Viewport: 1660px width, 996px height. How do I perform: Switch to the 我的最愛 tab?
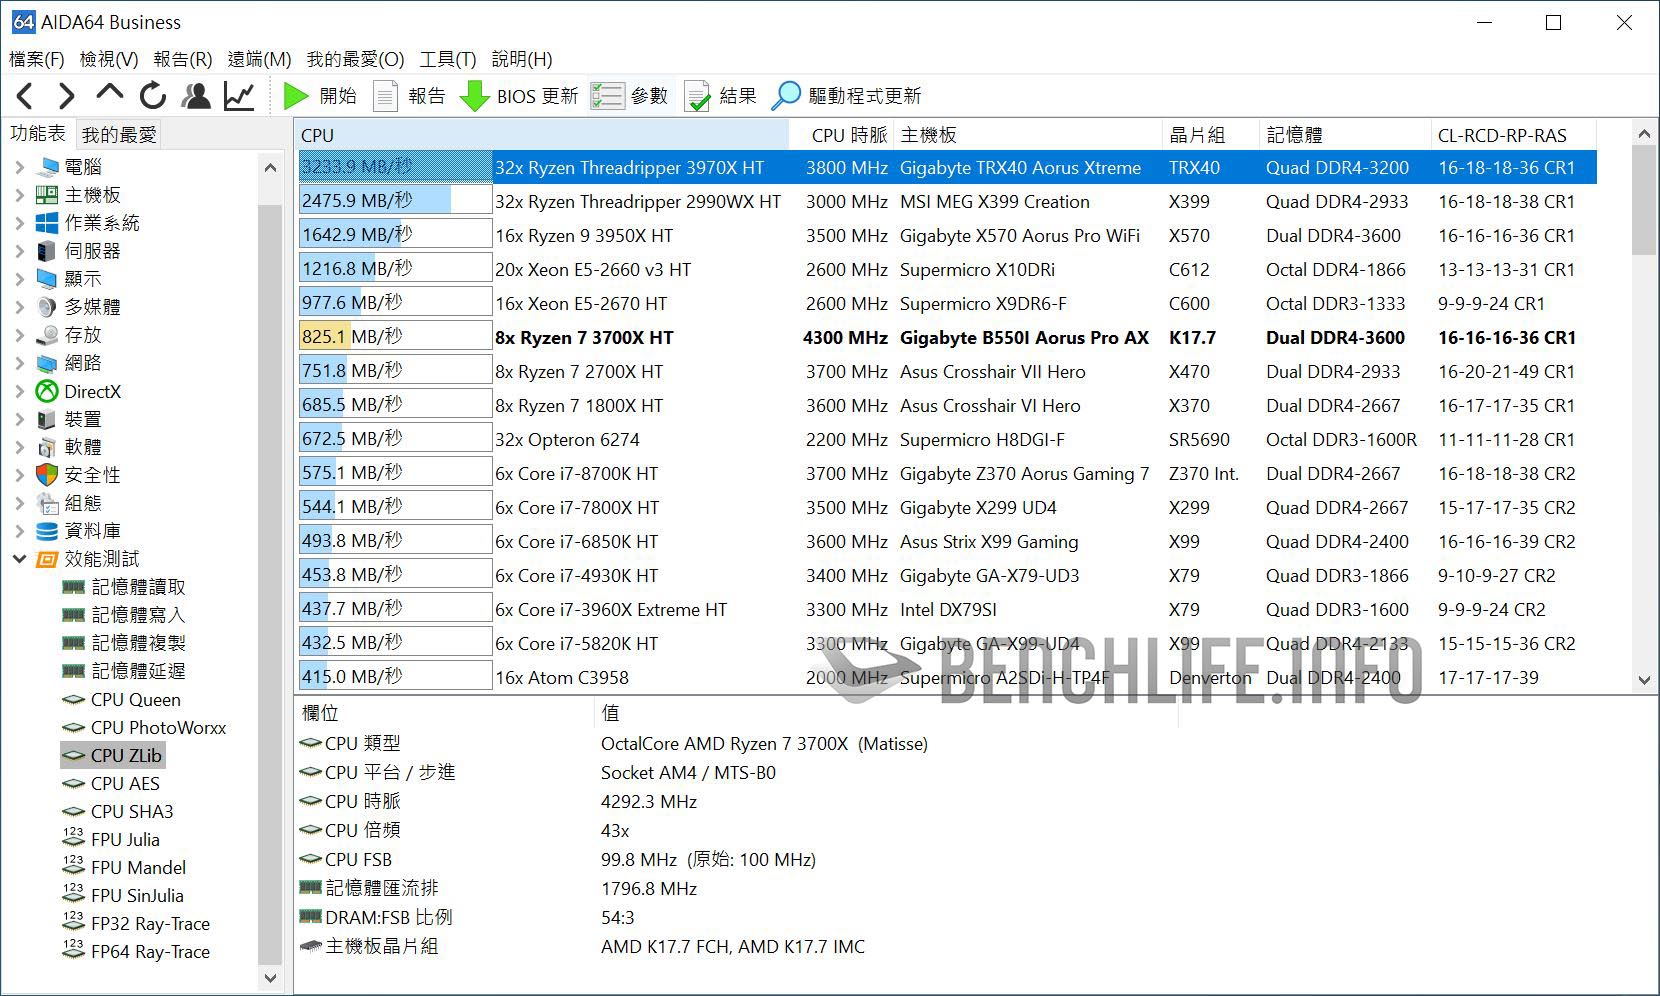click(119, 135)
